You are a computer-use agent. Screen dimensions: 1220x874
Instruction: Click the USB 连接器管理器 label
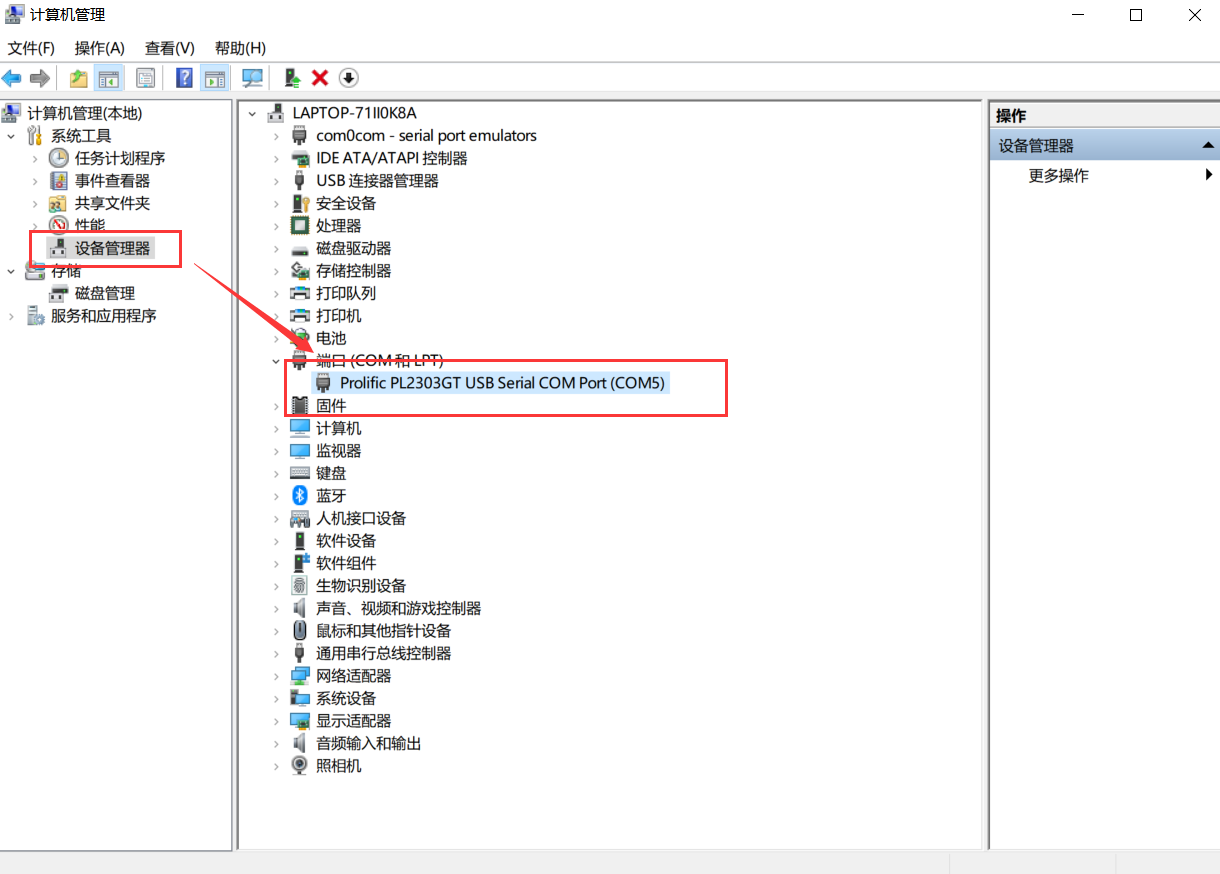pyautogui.click(x=377, y=180)
